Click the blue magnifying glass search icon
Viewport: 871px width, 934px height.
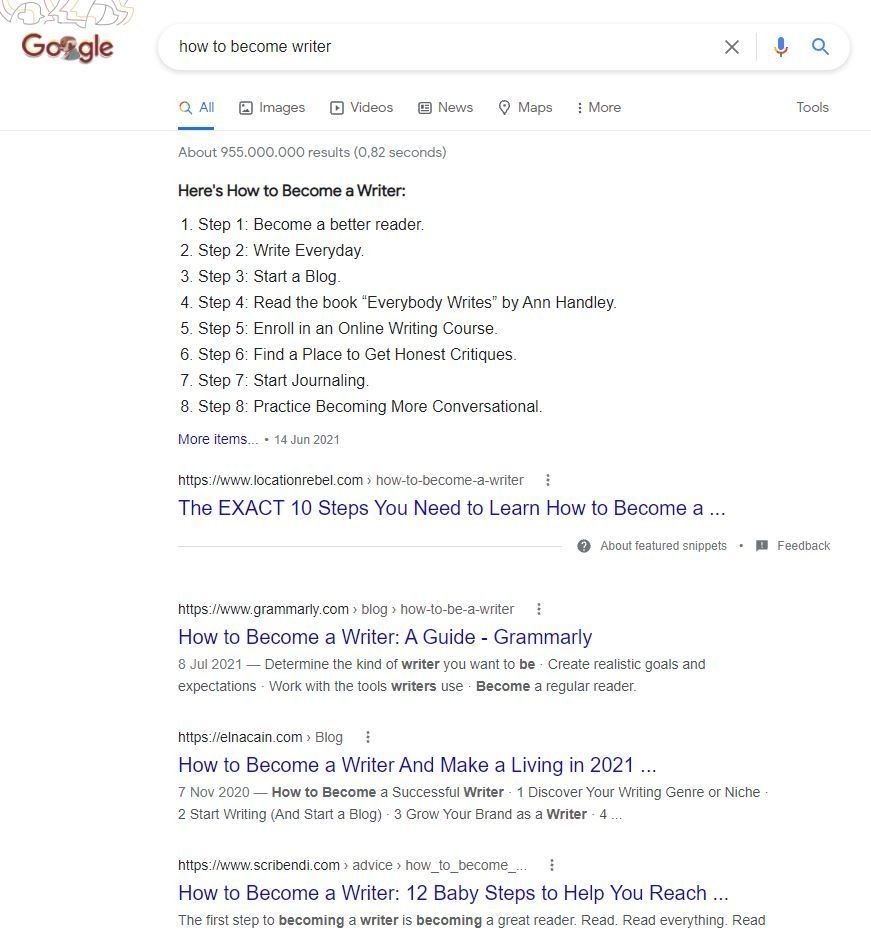coord(820,46)
